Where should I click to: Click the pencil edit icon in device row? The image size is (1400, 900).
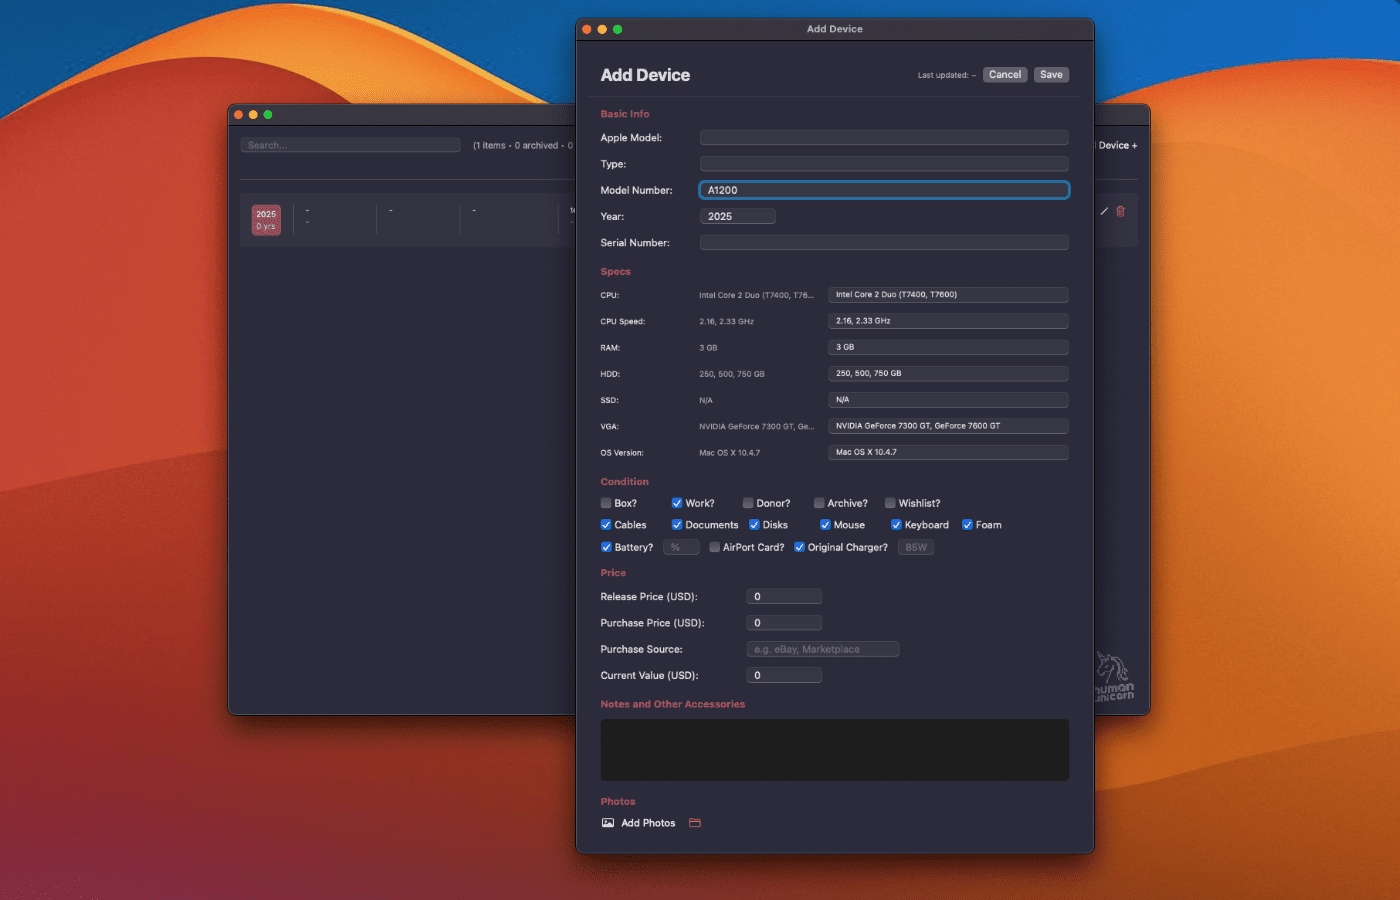1104,211
